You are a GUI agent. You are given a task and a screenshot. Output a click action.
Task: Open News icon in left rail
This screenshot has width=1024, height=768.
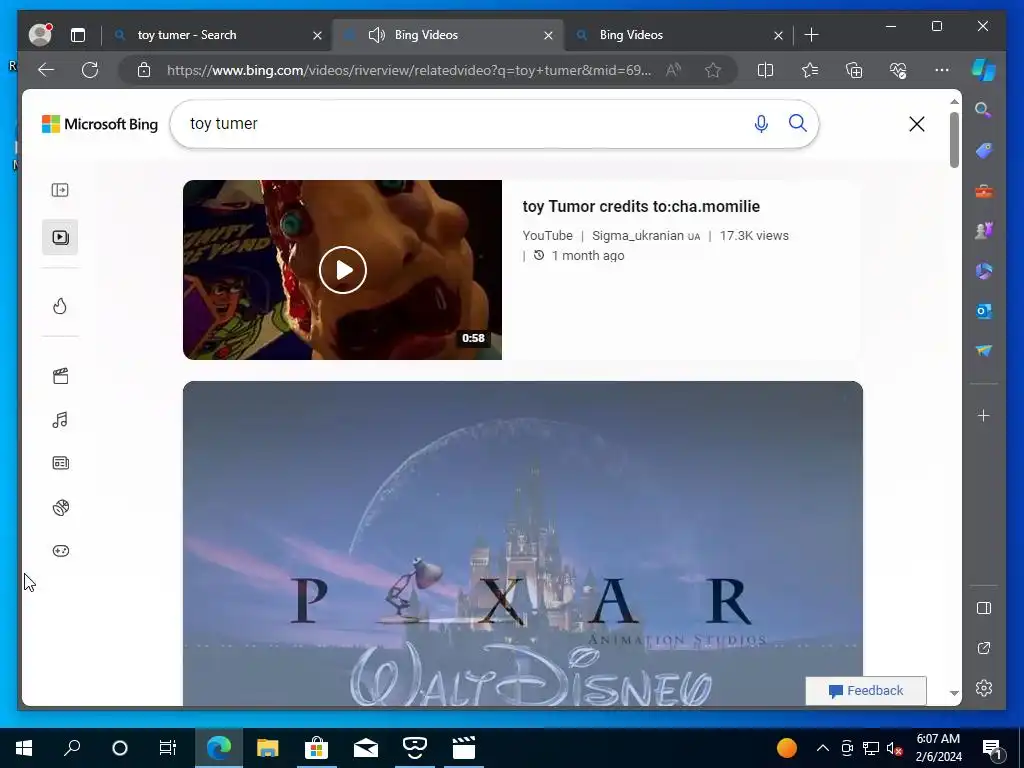pos(60,463)
